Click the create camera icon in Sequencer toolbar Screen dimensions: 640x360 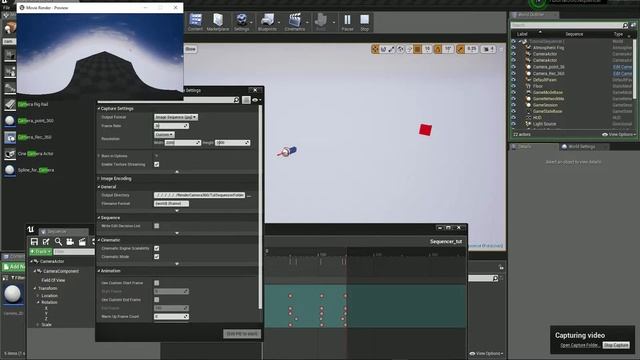pyautogui.click(x=70, y=242)
